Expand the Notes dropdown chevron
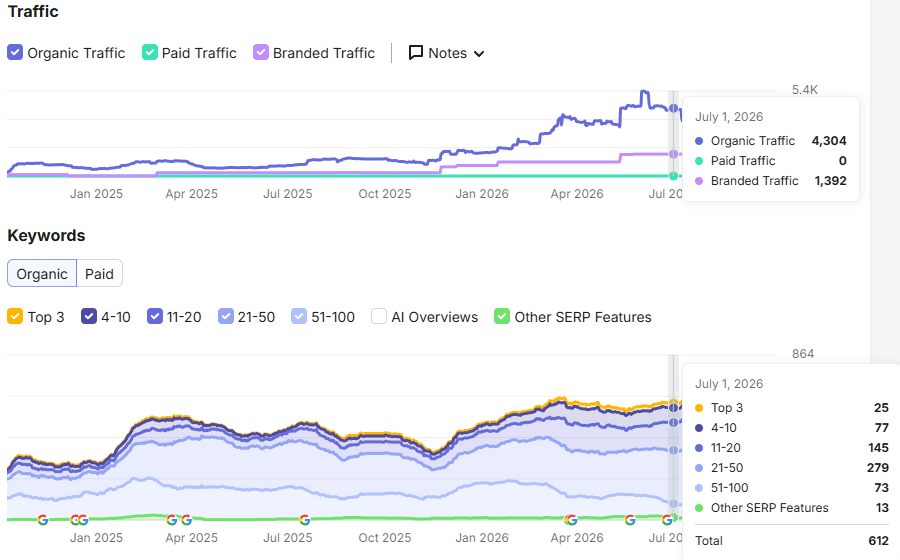The height and width of the screenshot is (560, 900). click(x=479, y=54)
